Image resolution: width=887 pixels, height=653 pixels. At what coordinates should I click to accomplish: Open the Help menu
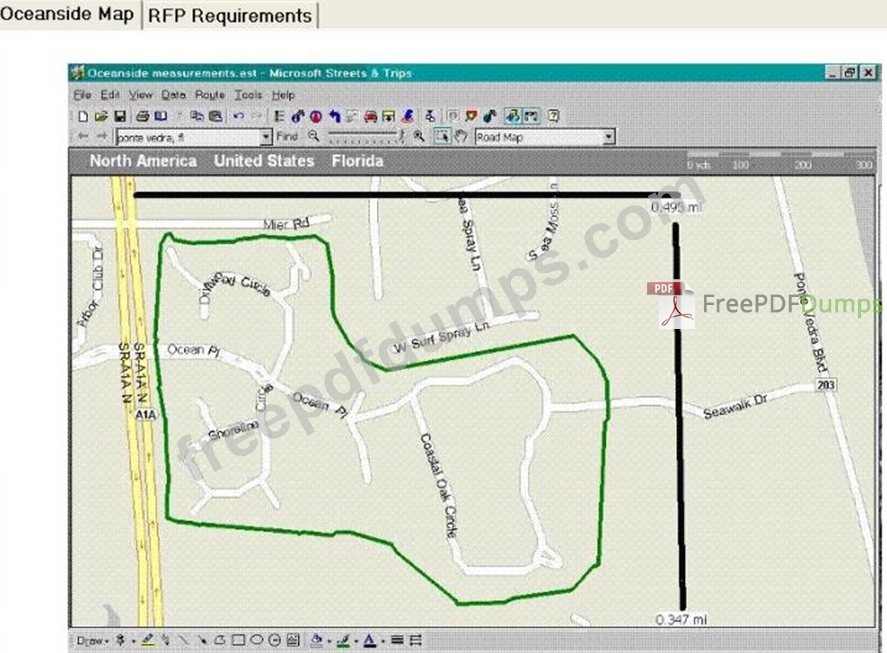click(283, 95)
